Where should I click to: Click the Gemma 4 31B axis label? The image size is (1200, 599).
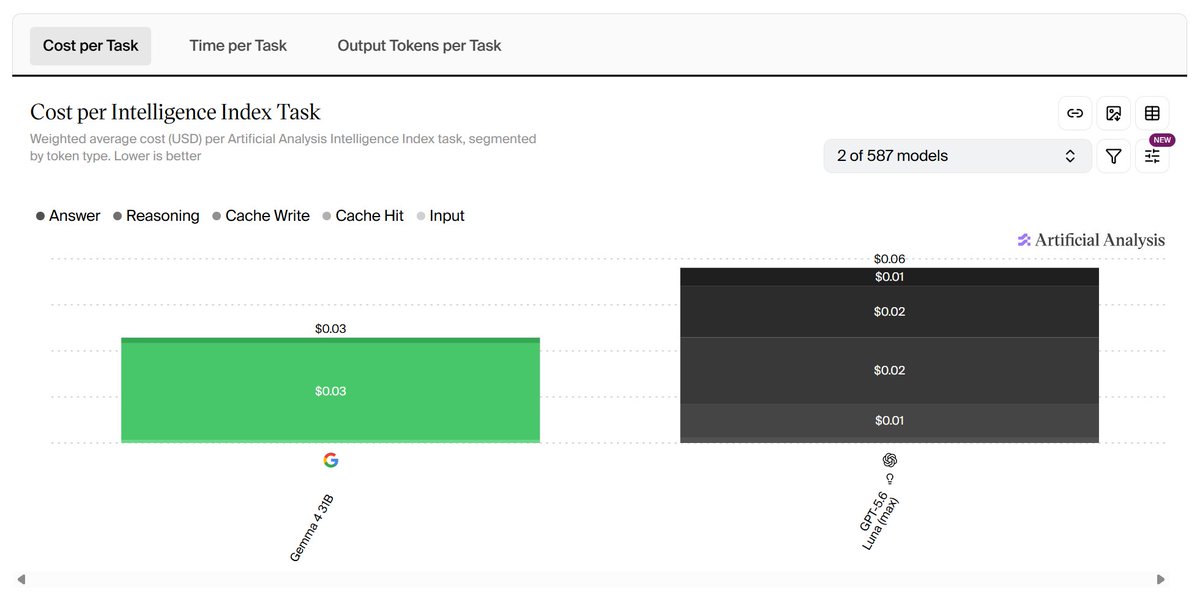click(x=311, y=527)
